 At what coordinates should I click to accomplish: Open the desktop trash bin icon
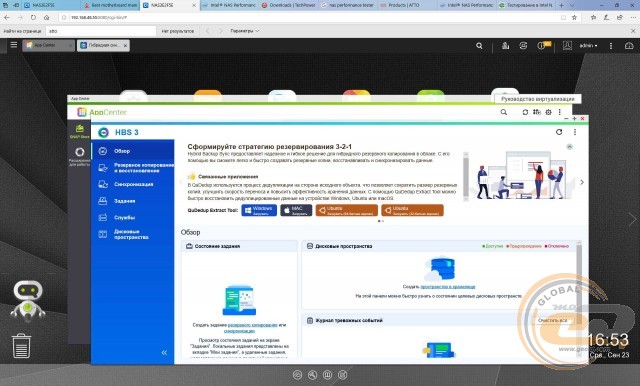[21, 346]
